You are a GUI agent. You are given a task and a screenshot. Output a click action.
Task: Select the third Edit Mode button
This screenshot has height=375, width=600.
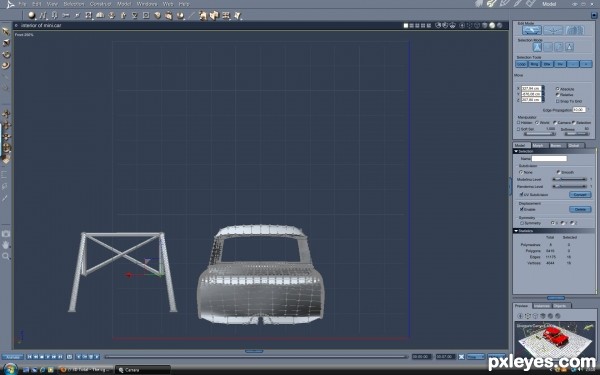(574, 30)
